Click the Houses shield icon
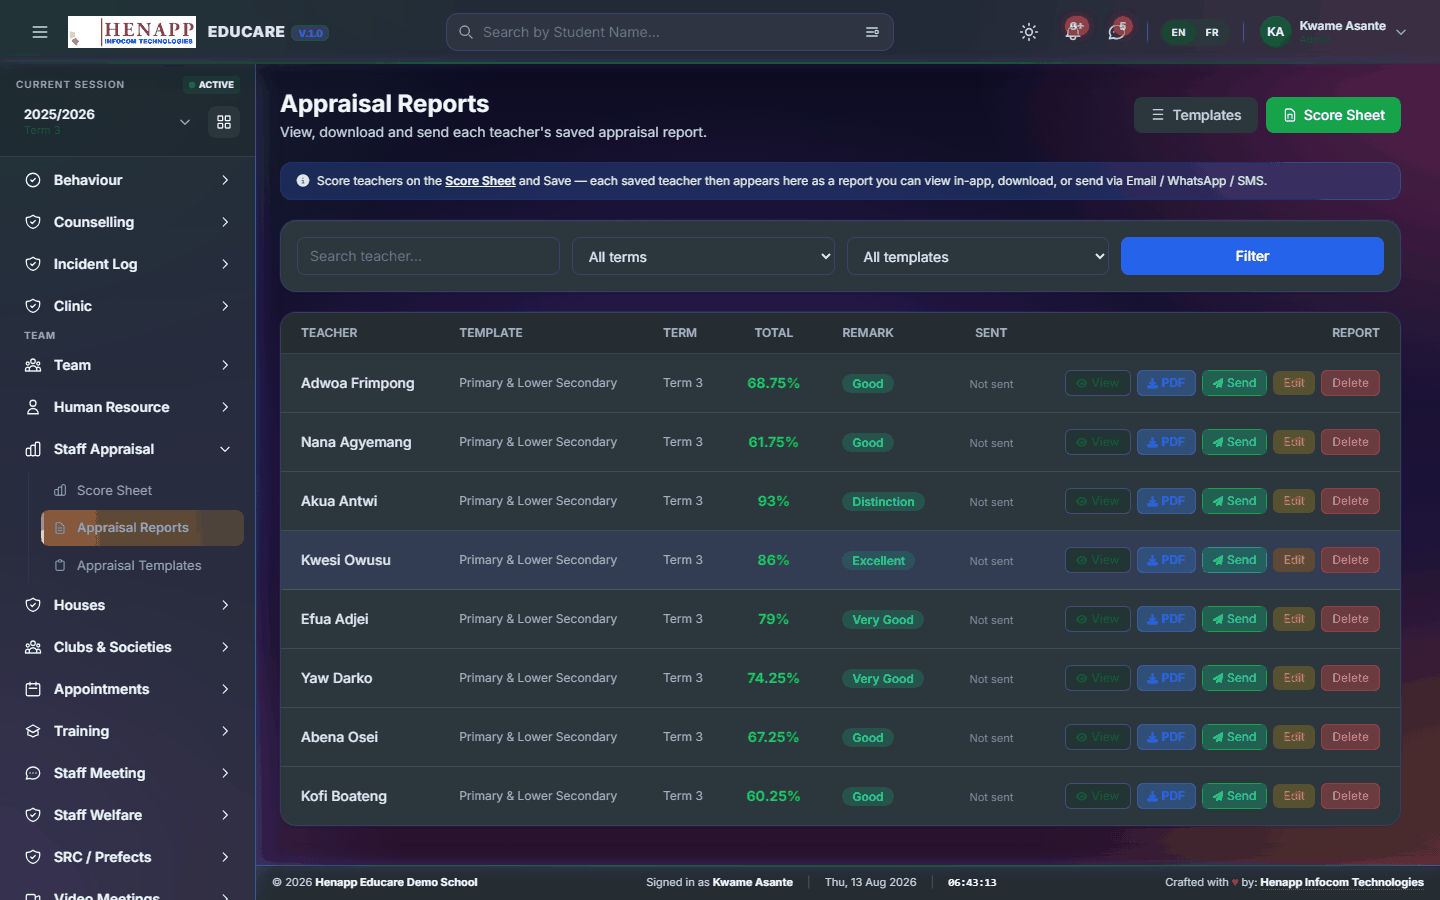Viewport: 1440px width, 900px height. 33,605
